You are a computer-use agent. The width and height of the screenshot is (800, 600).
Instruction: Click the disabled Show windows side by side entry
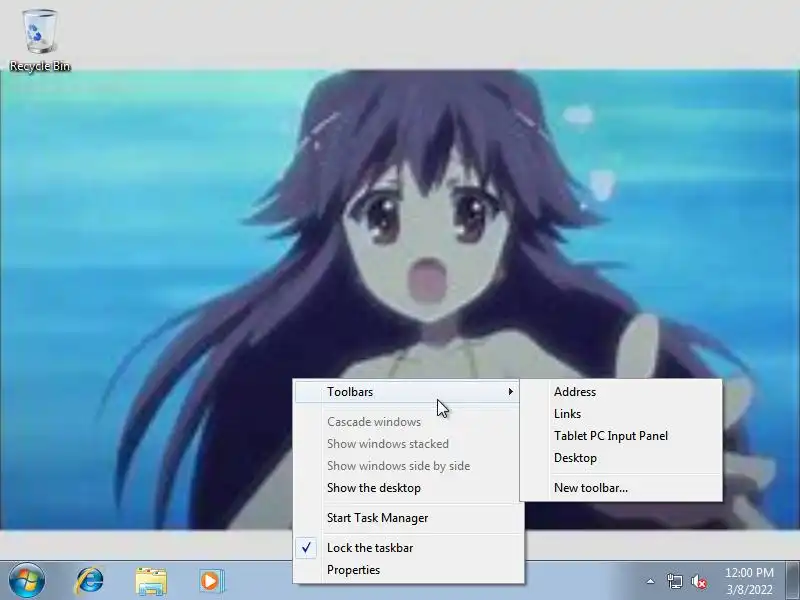(x=407, y=466)
